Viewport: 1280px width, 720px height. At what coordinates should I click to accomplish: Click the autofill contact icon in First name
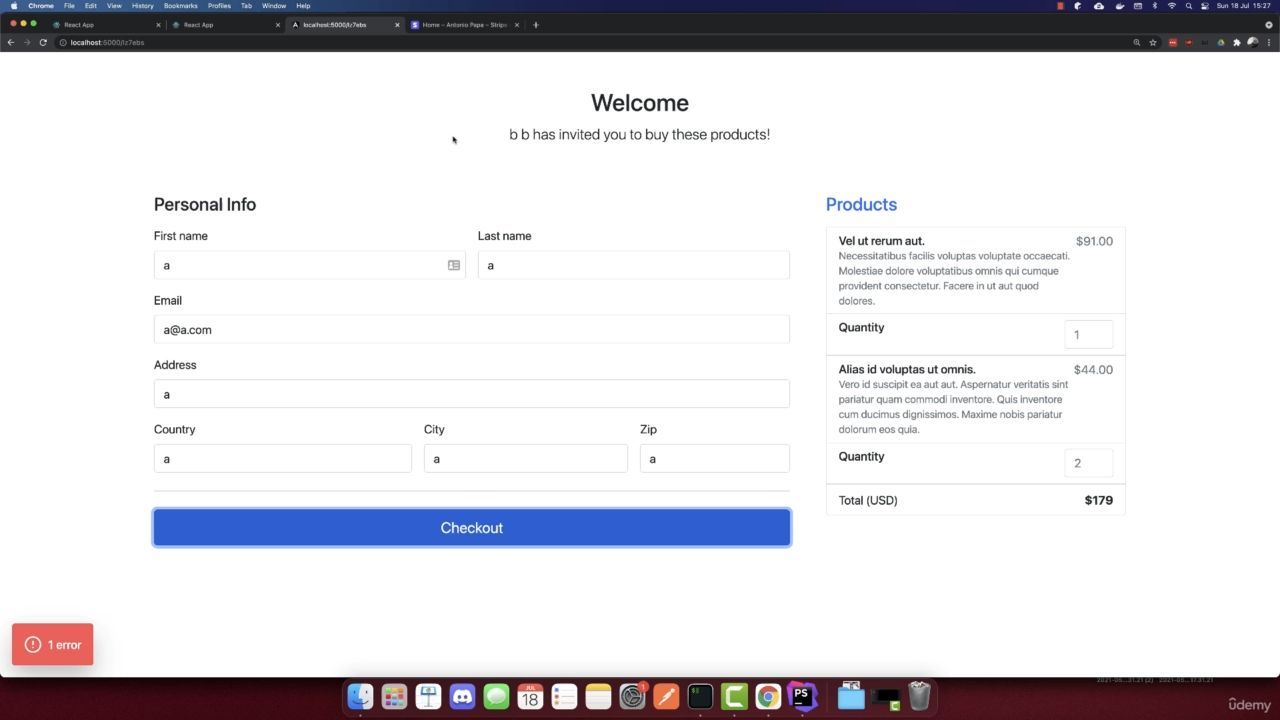tap(454, 265)
